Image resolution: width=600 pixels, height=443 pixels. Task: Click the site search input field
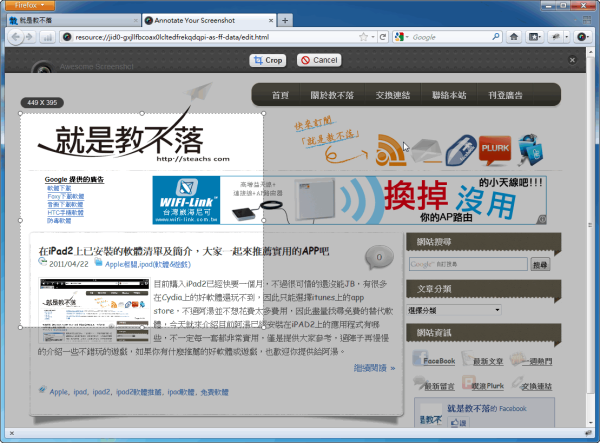coord(468,264)
